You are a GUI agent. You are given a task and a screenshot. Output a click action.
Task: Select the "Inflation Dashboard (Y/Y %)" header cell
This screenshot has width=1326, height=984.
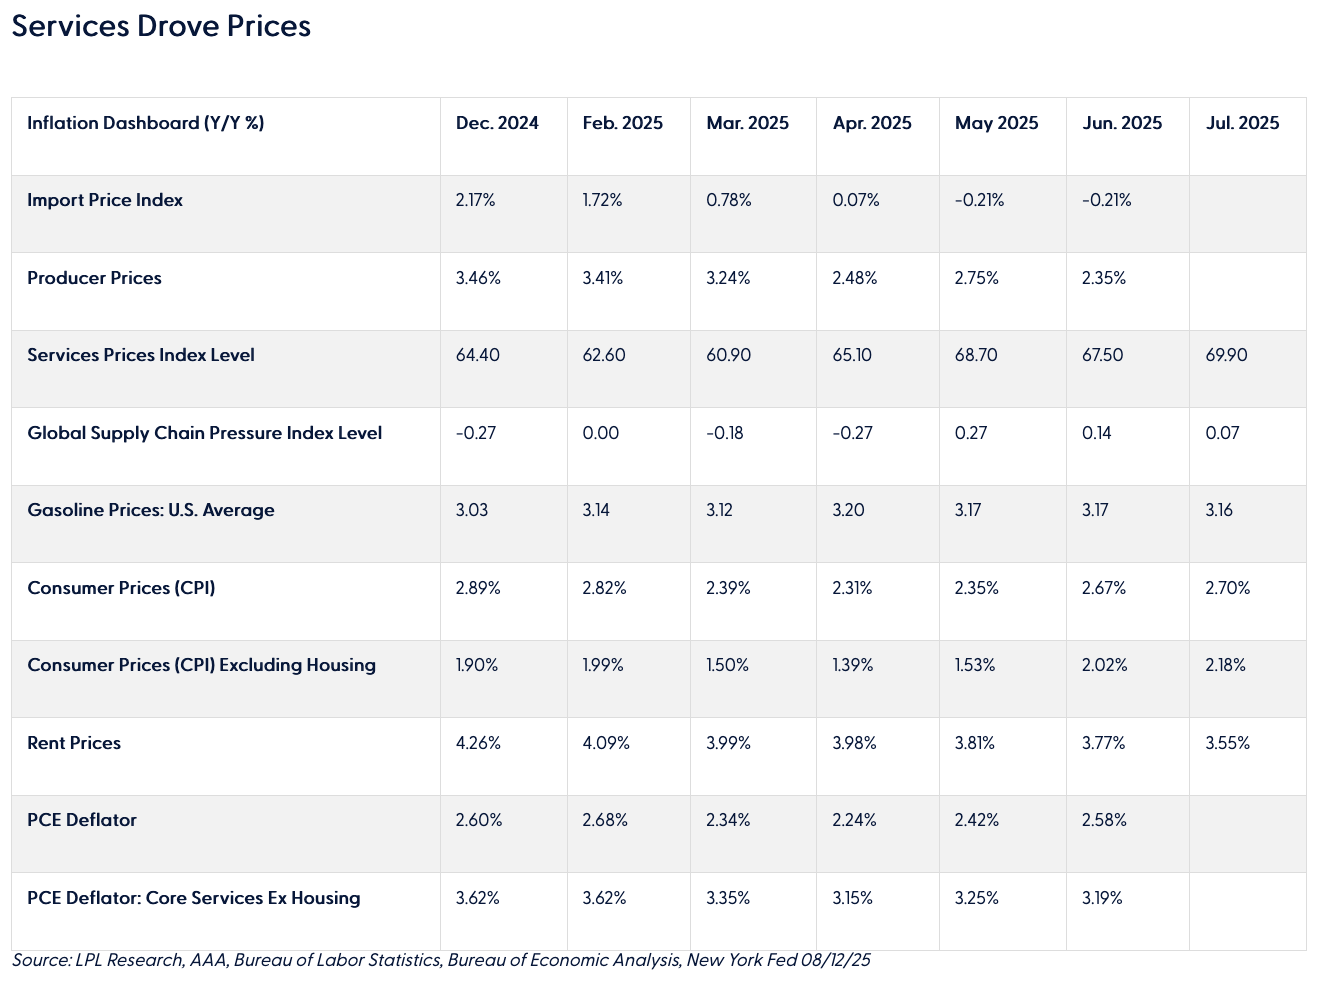146,123
